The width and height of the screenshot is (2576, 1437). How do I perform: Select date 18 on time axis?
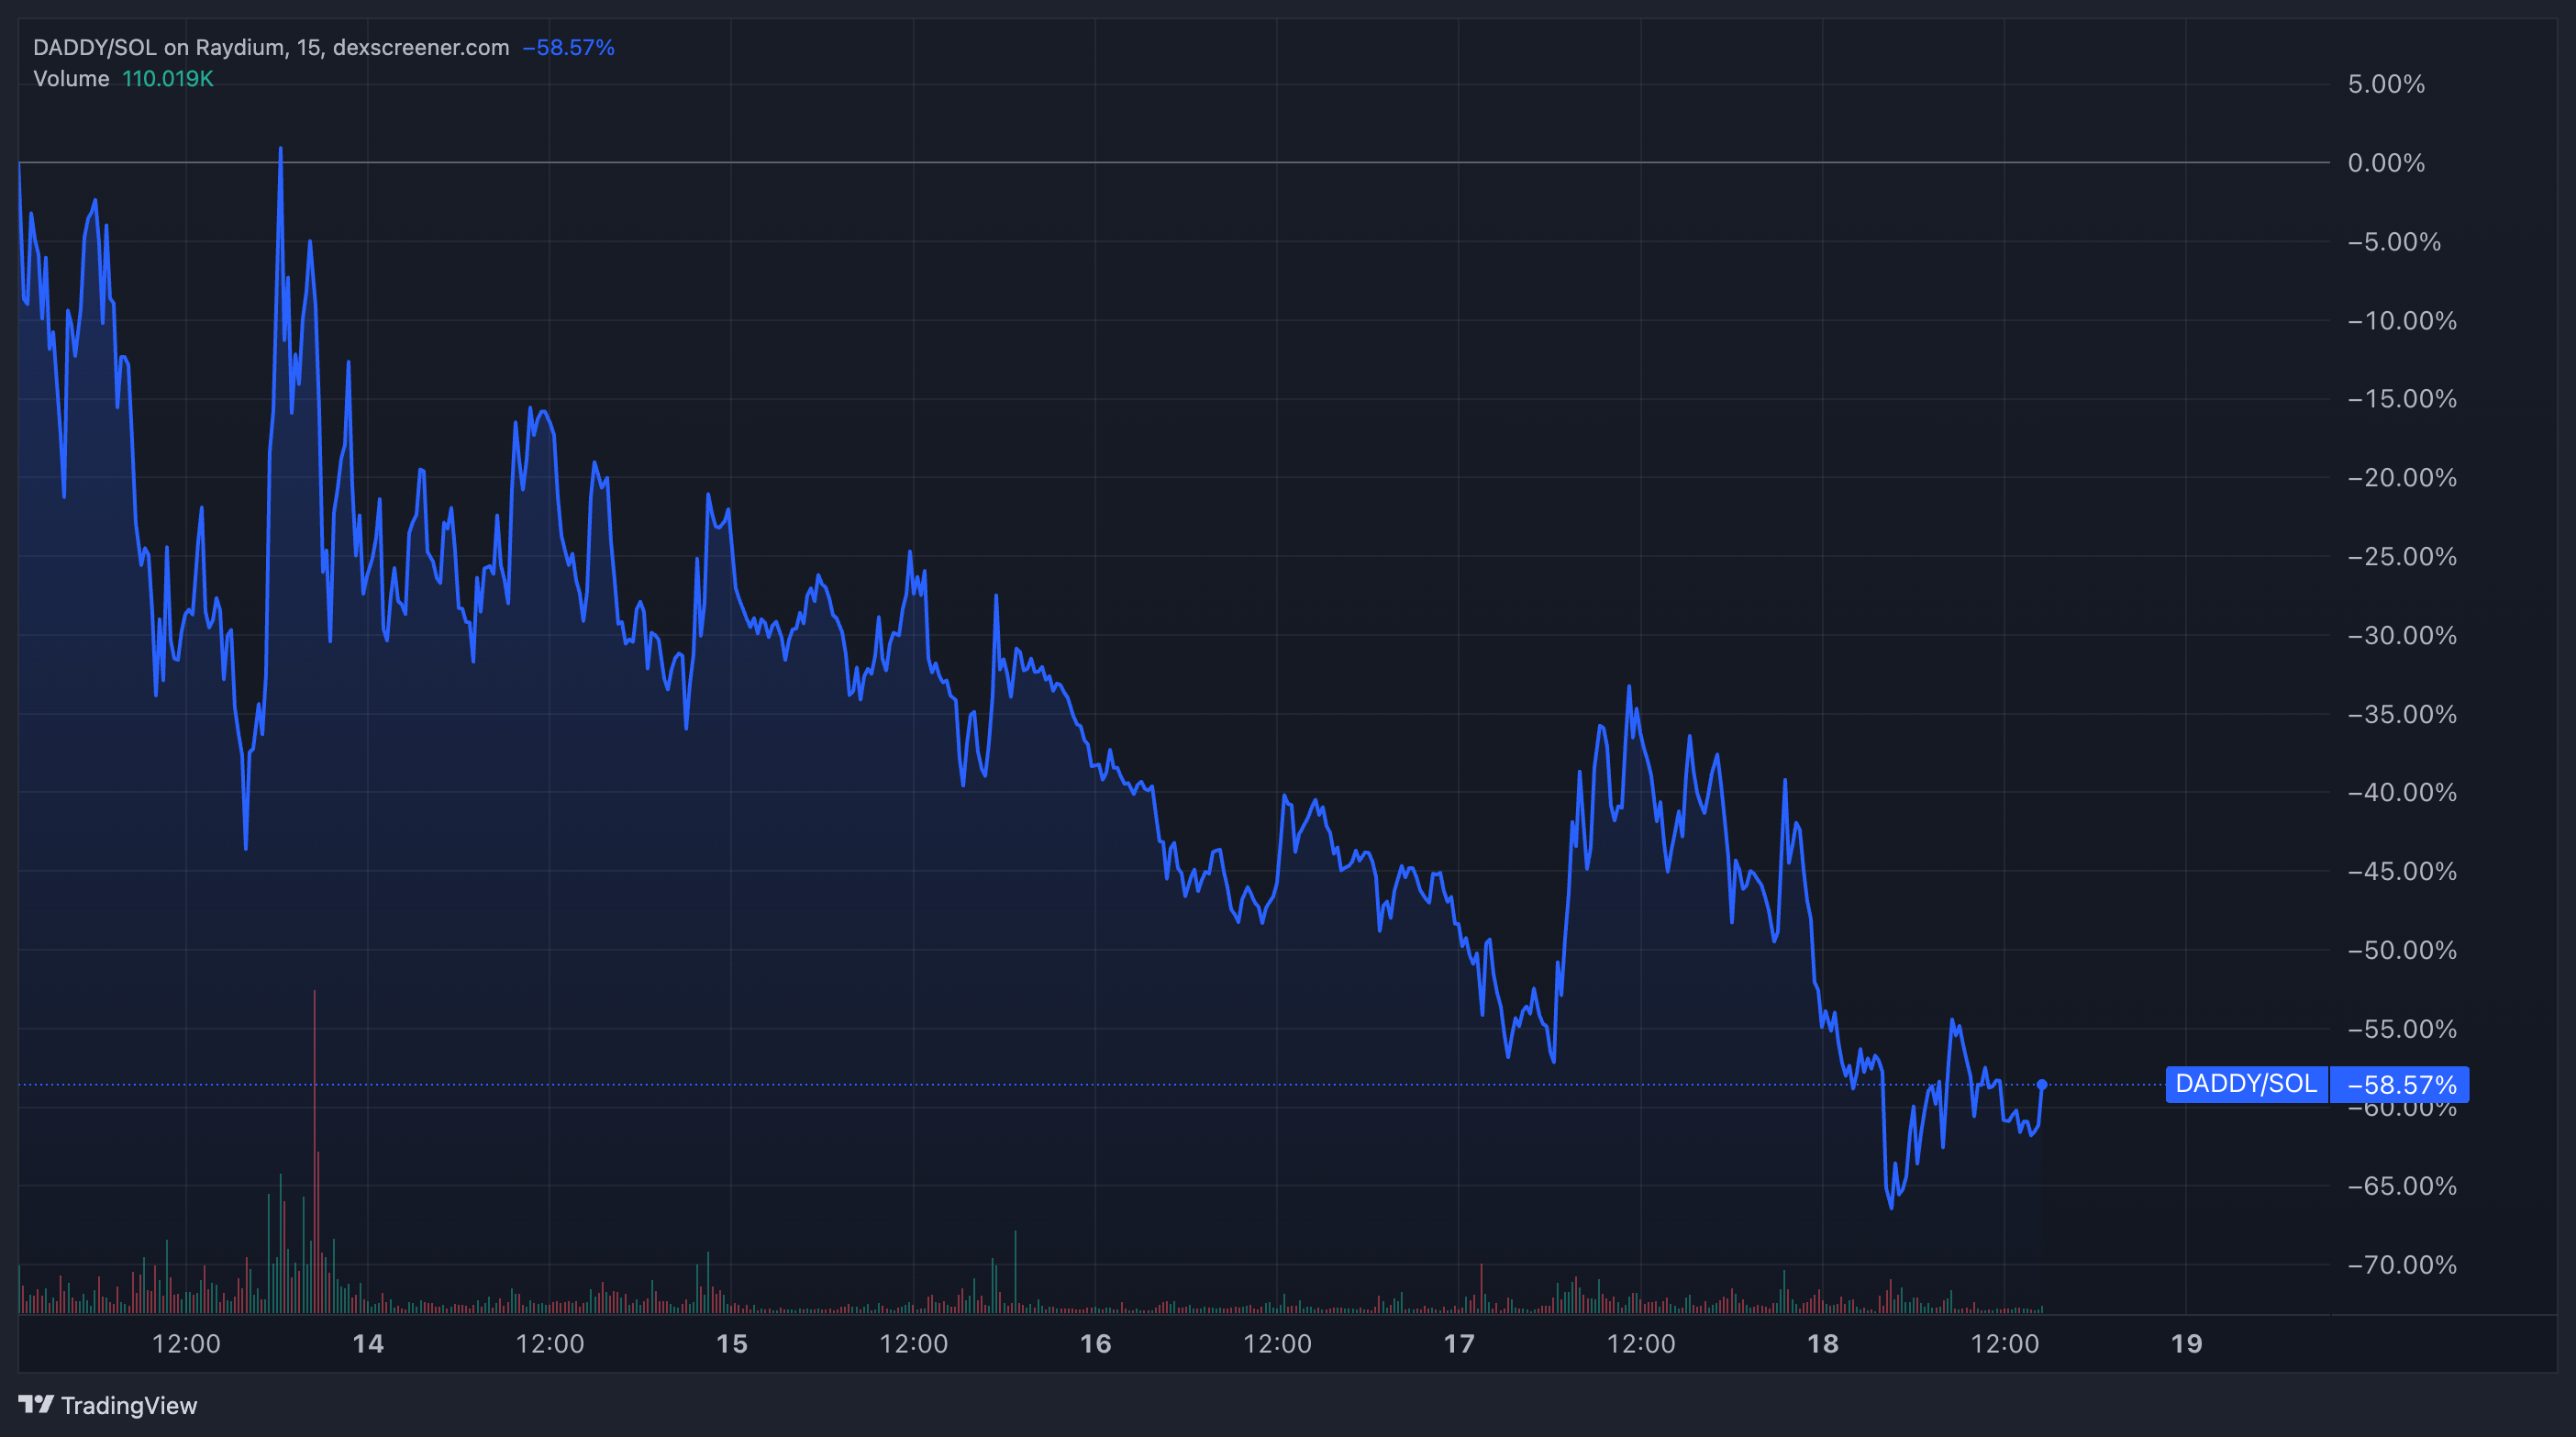(1822, 1343)
